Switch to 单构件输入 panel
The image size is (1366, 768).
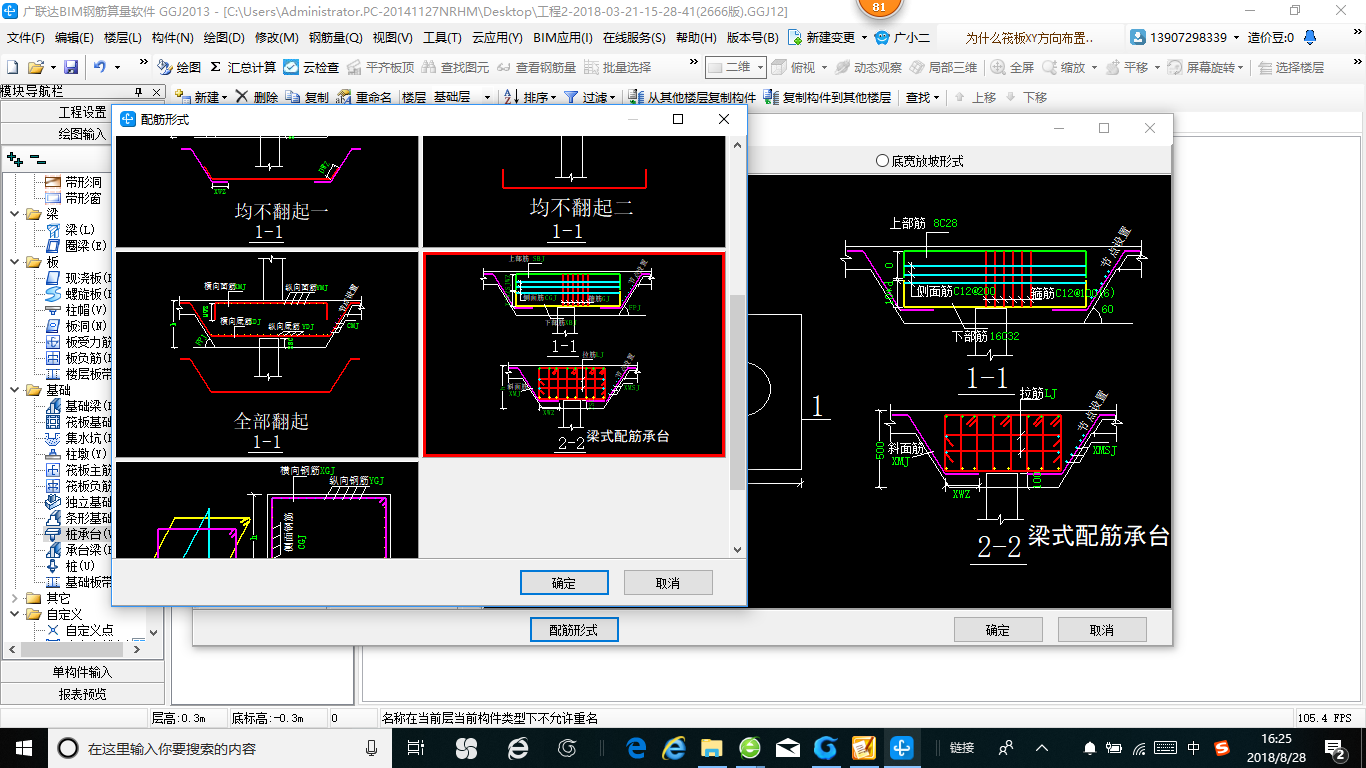(x=82, y=672)
